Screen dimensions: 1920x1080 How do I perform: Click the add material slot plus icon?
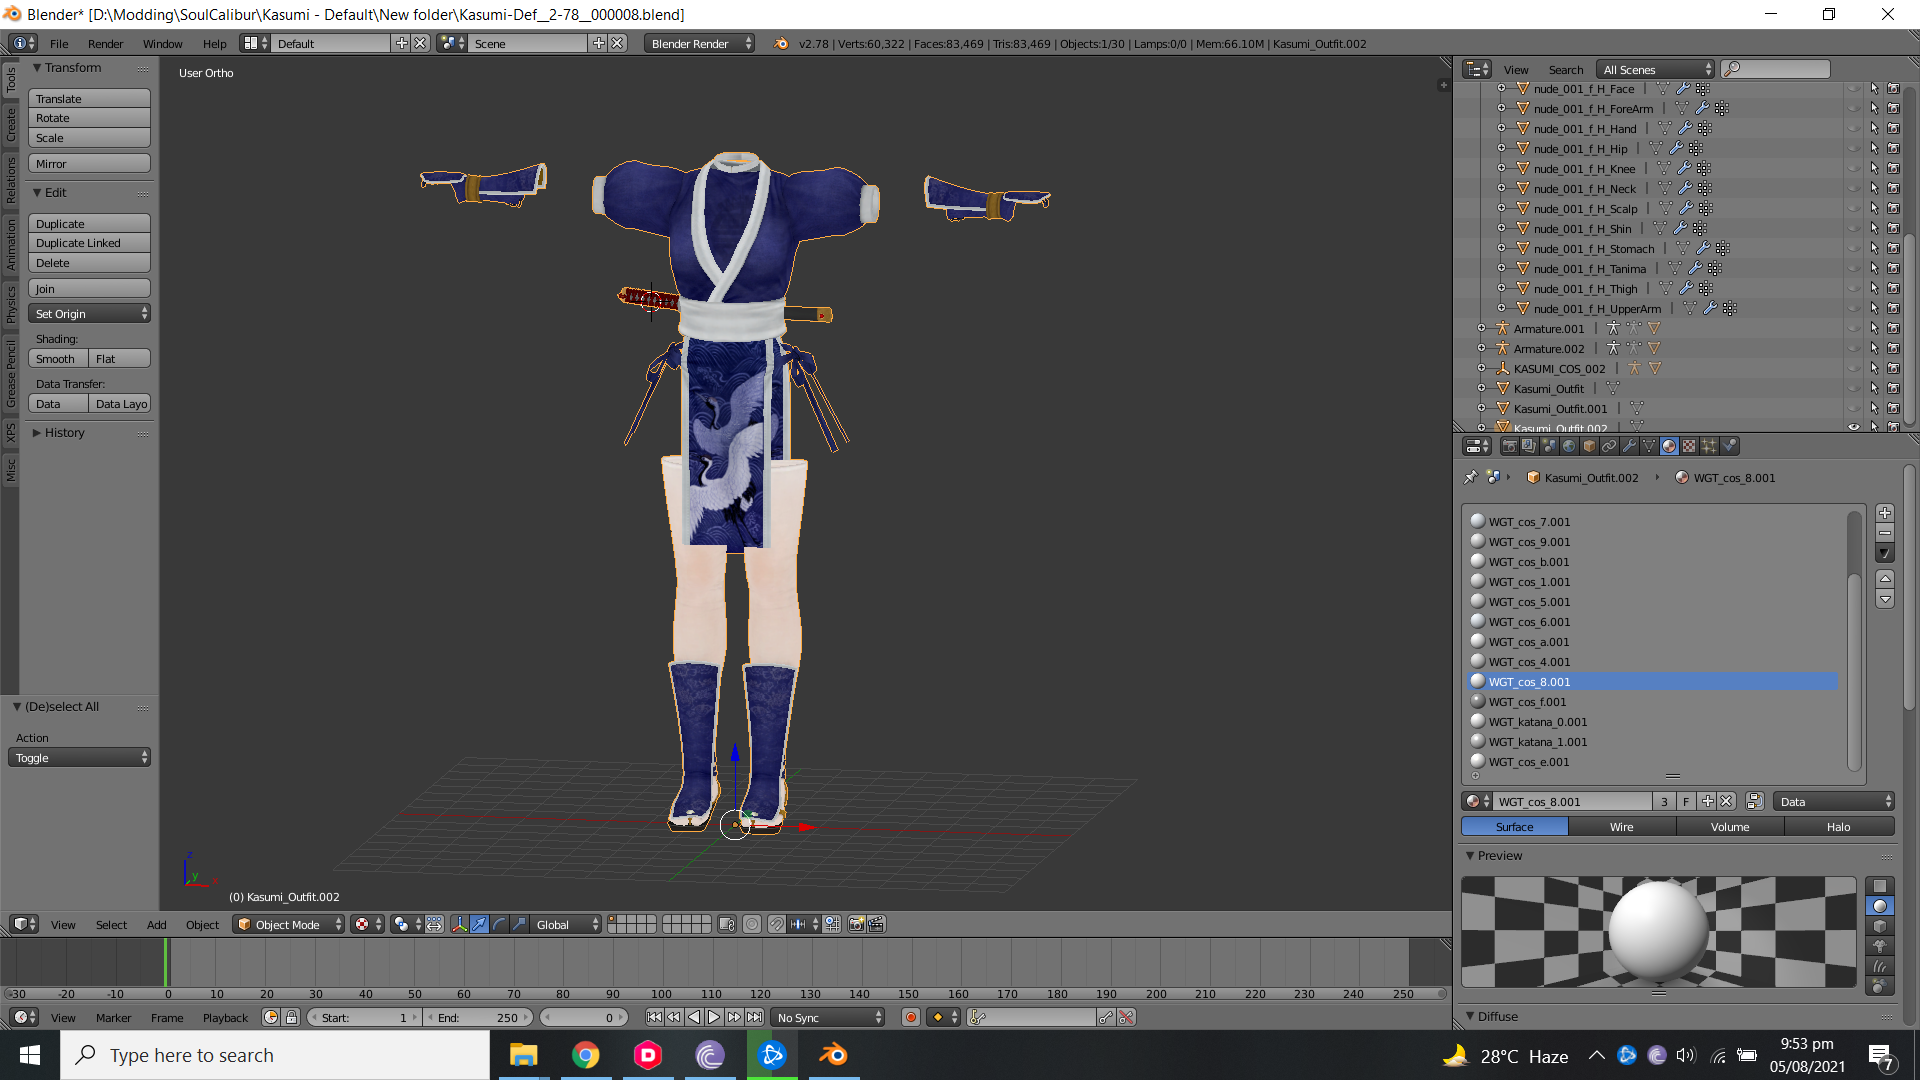(x=1885, y=513)
